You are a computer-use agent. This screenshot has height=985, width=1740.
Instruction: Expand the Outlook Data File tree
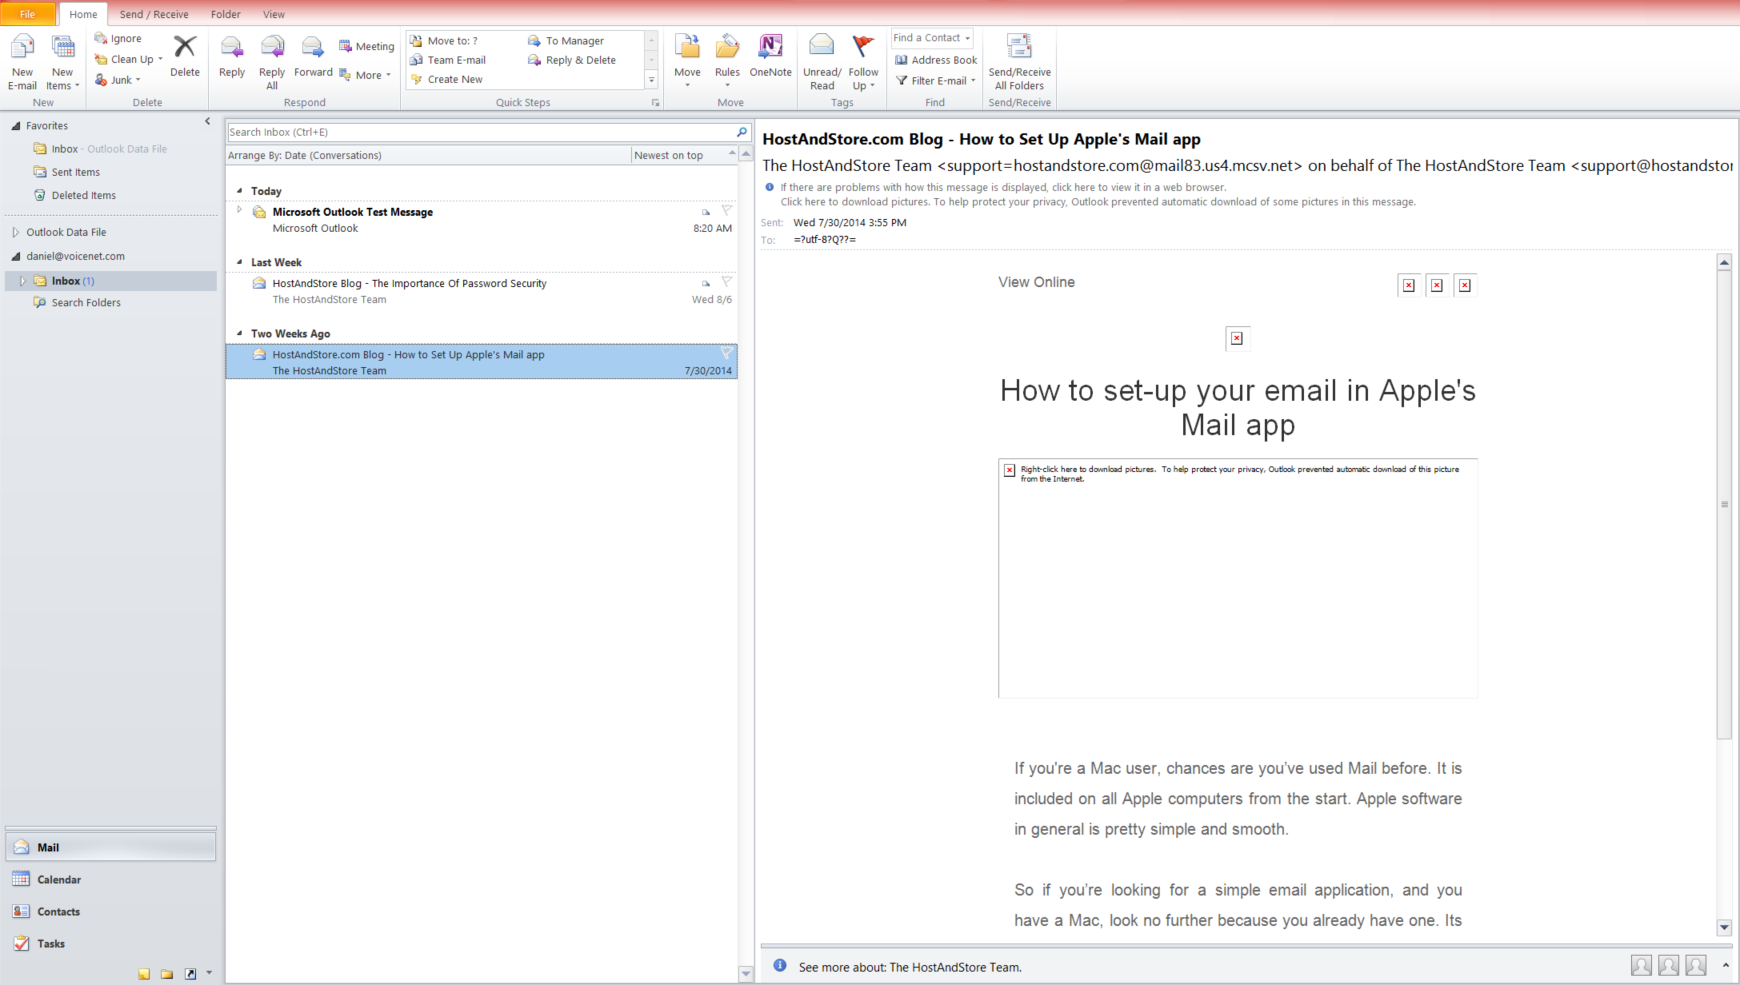[x=16, y=232]
